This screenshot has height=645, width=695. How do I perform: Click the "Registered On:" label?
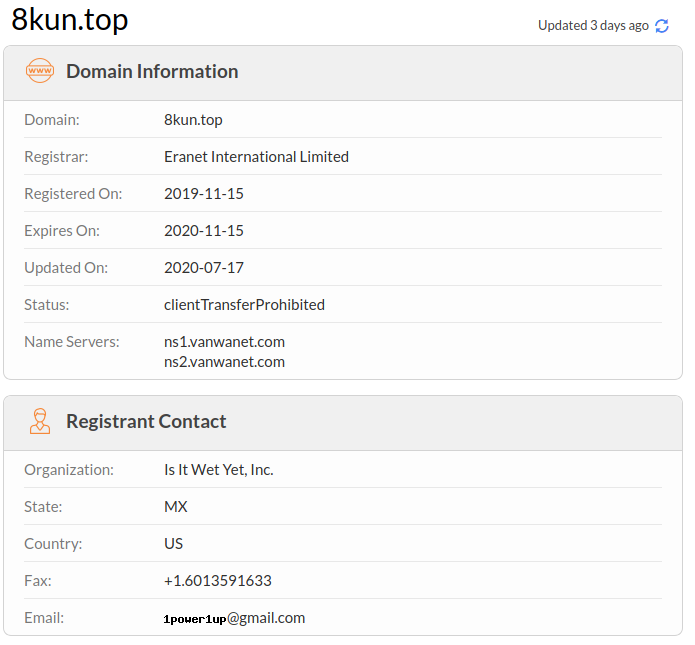(x=73, y=194)
